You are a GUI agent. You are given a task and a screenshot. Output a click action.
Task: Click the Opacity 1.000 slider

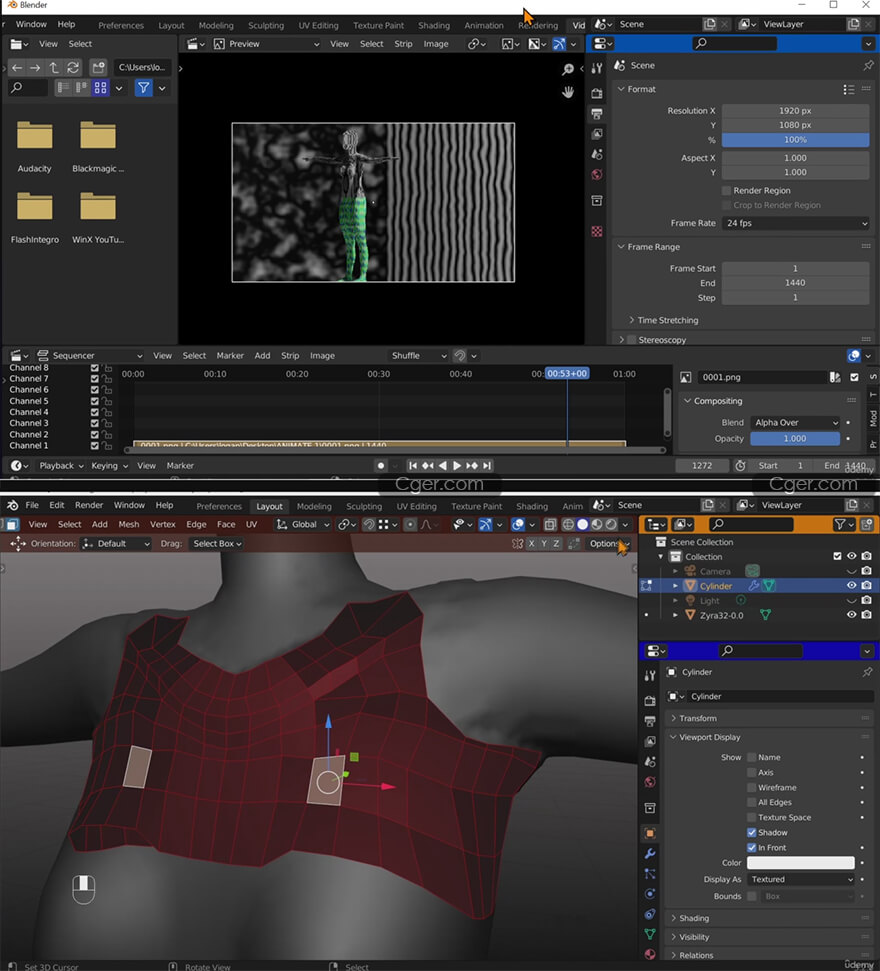[795, 438]
